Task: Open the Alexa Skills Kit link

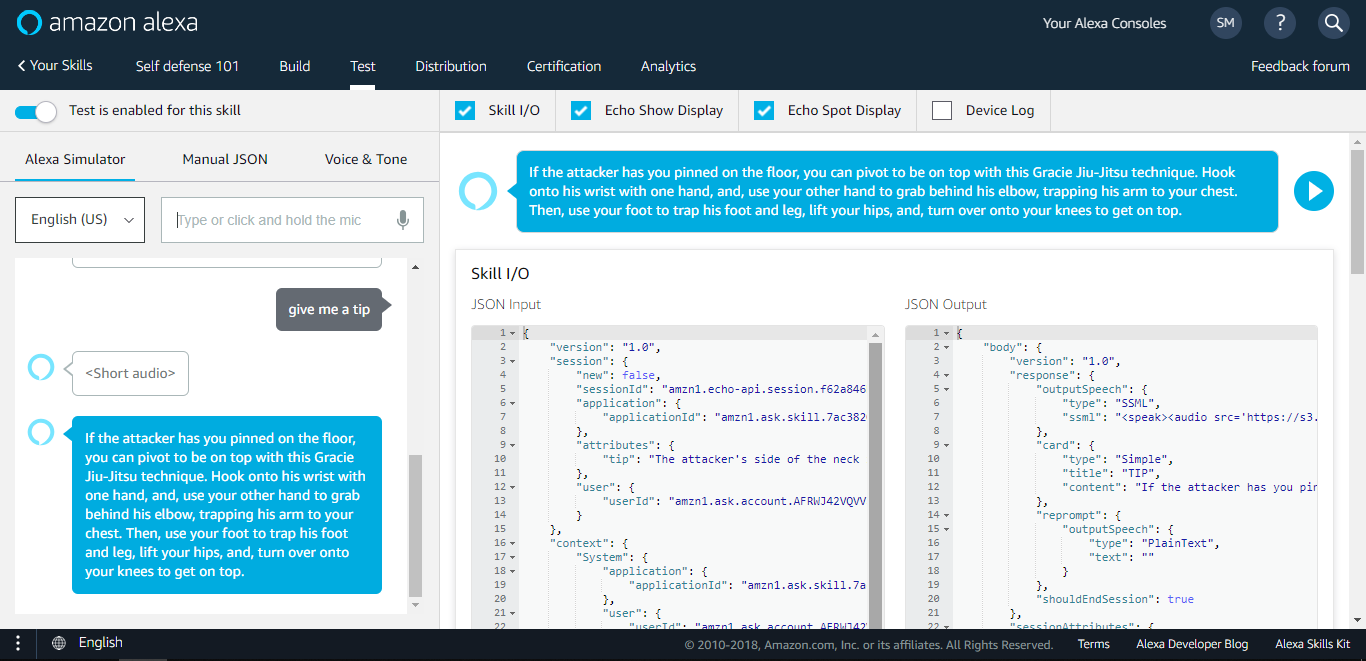Action: (1312, 644)
